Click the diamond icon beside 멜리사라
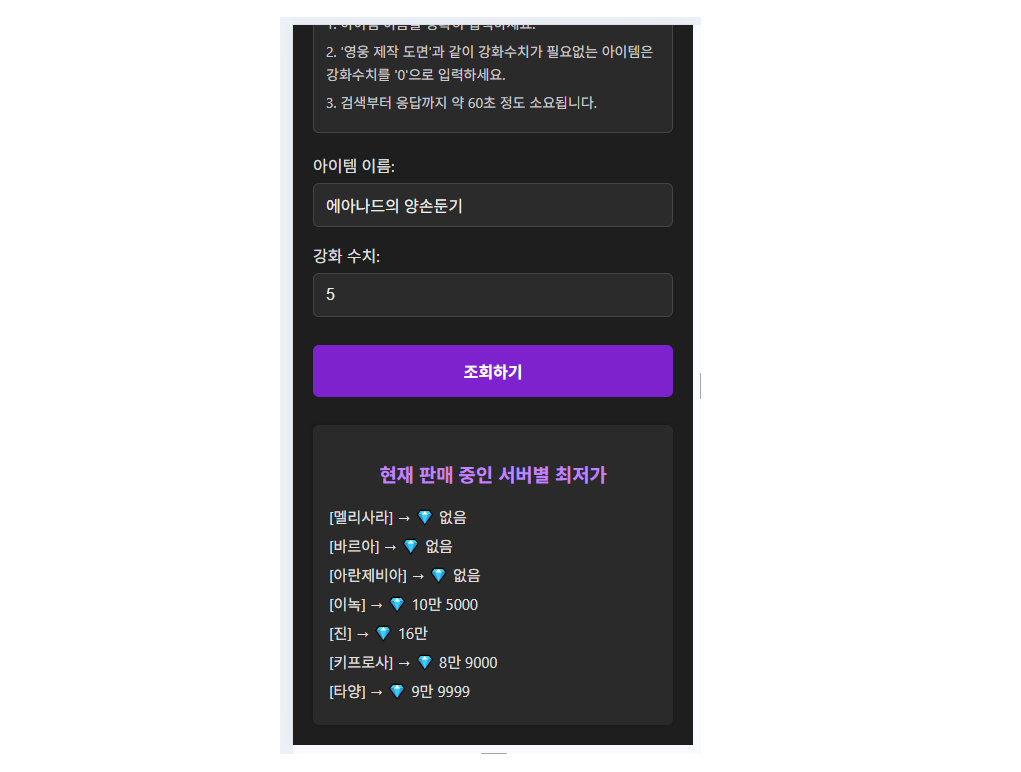Image resolution: width=1021 pixels, height=772 pixels. pos(425,517)
